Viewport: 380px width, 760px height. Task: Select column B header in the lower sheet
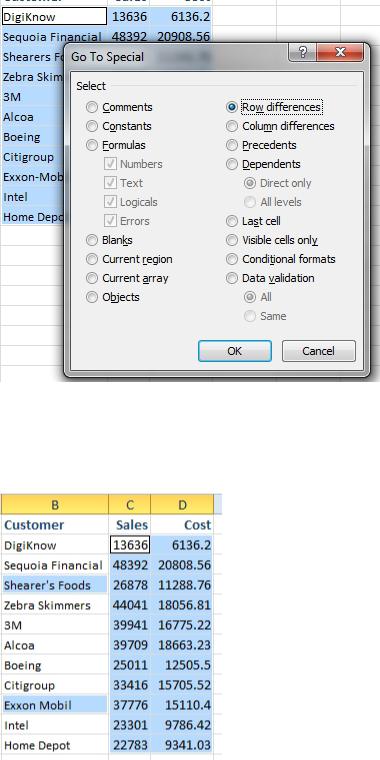(x=55, y=505)
